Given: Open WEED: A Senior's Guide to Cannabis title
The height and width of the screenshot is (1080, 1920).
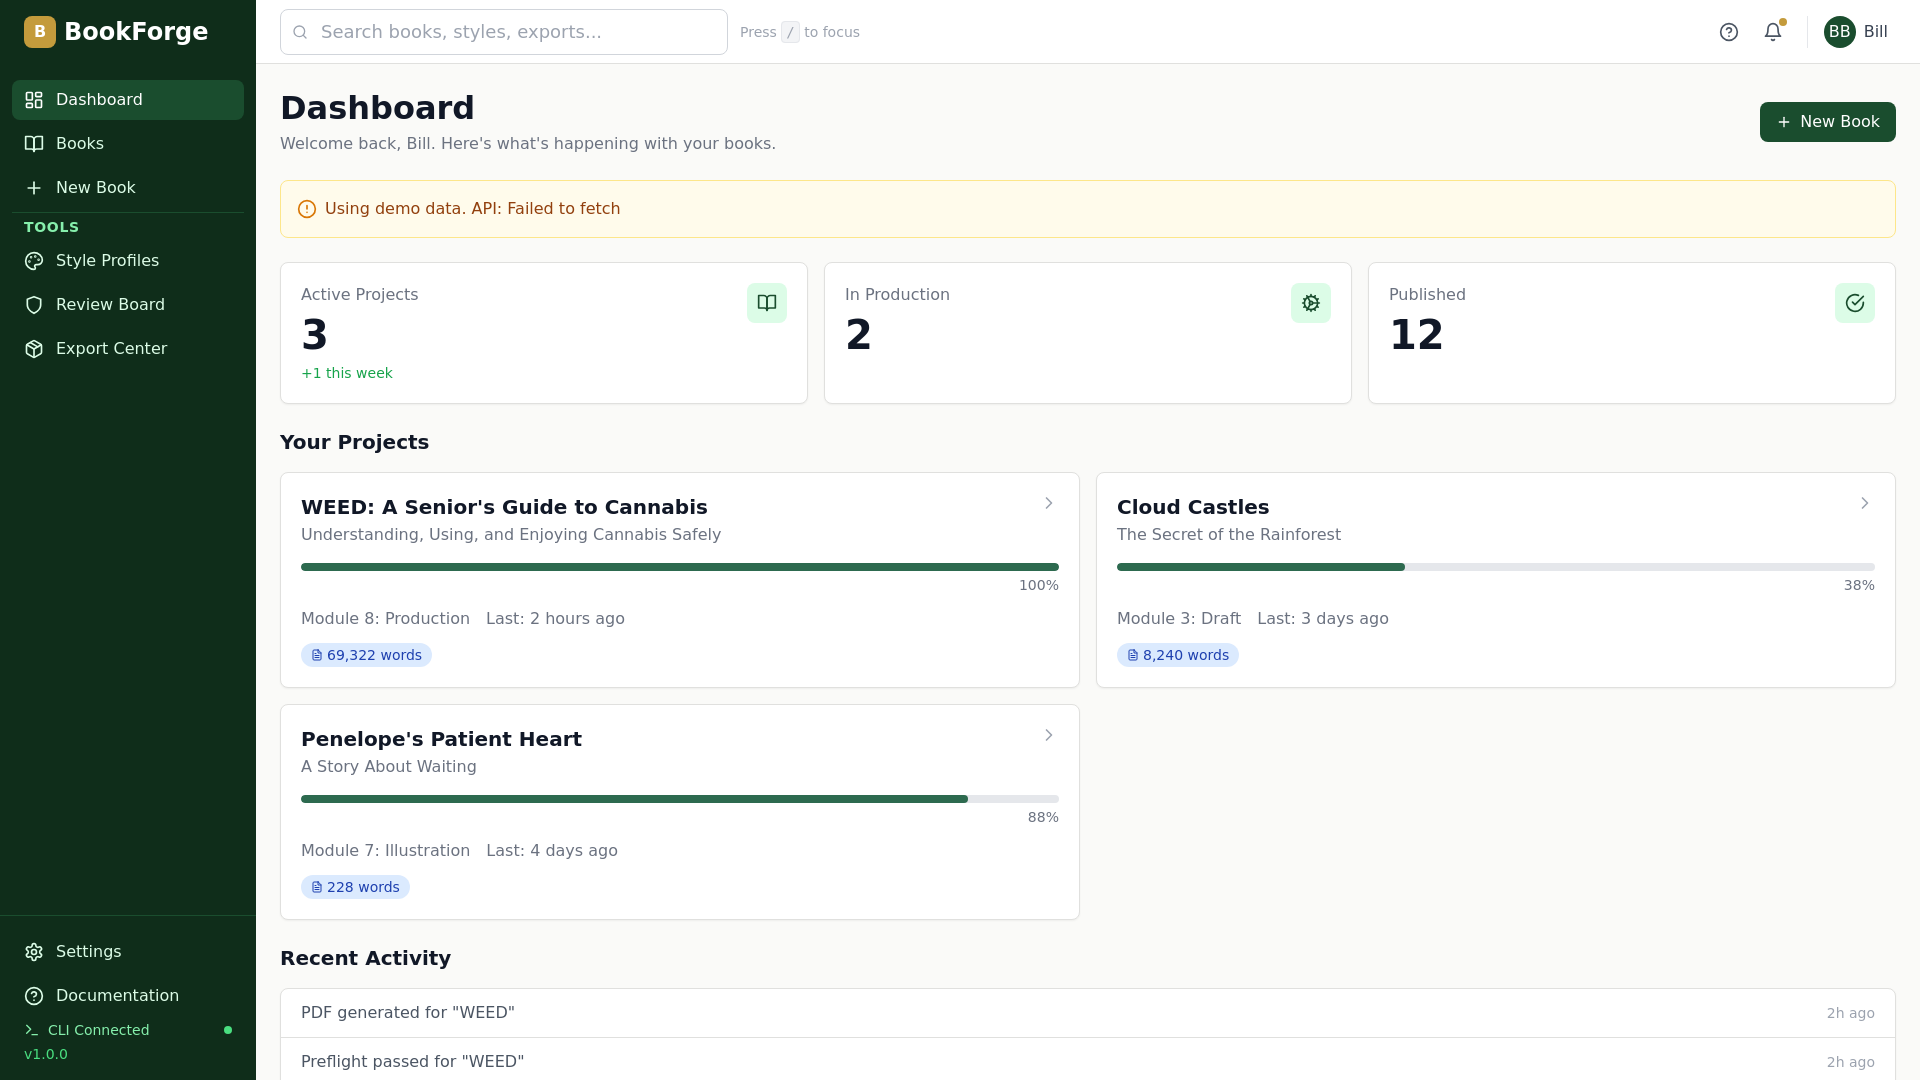Looking at the screenshot, I should tap(504, 507).
